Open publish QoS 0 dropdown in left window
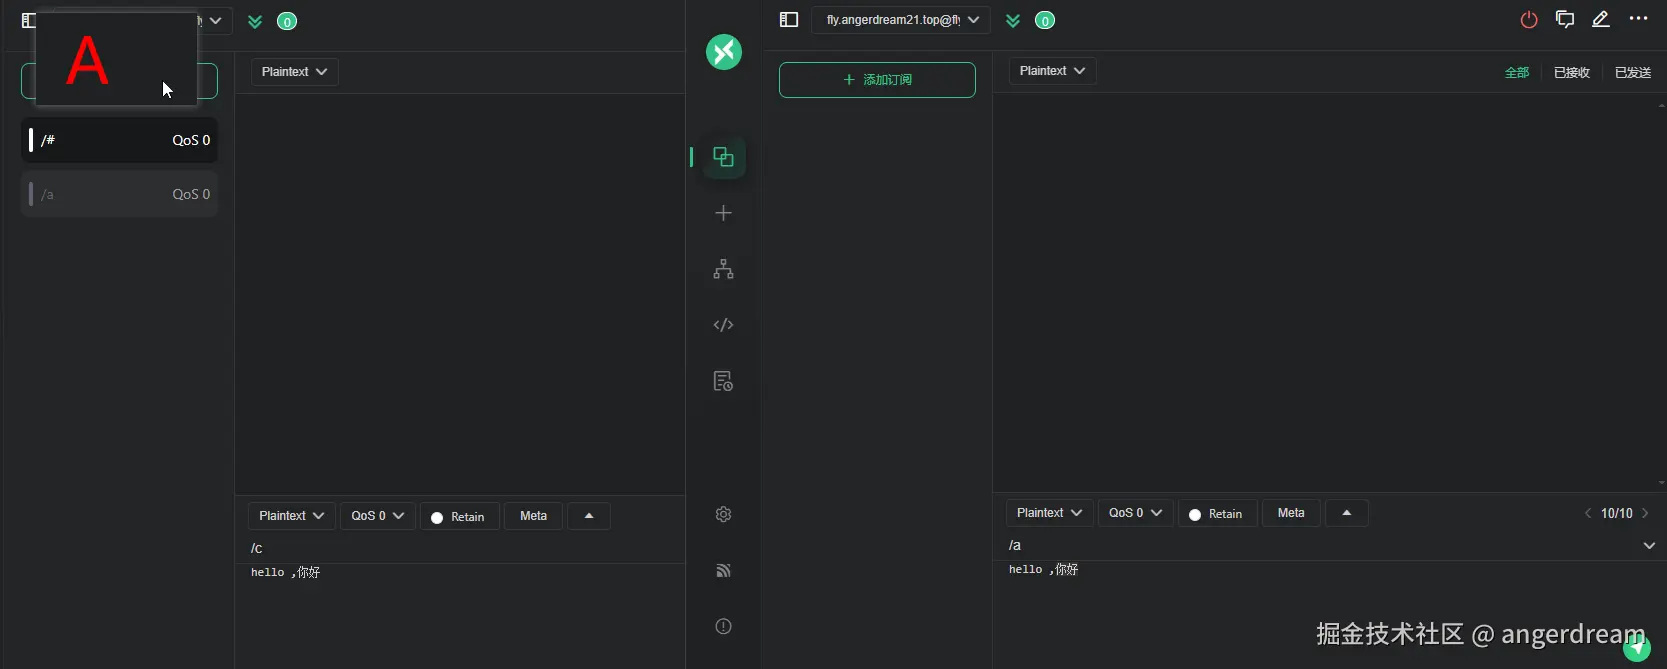 377,516
